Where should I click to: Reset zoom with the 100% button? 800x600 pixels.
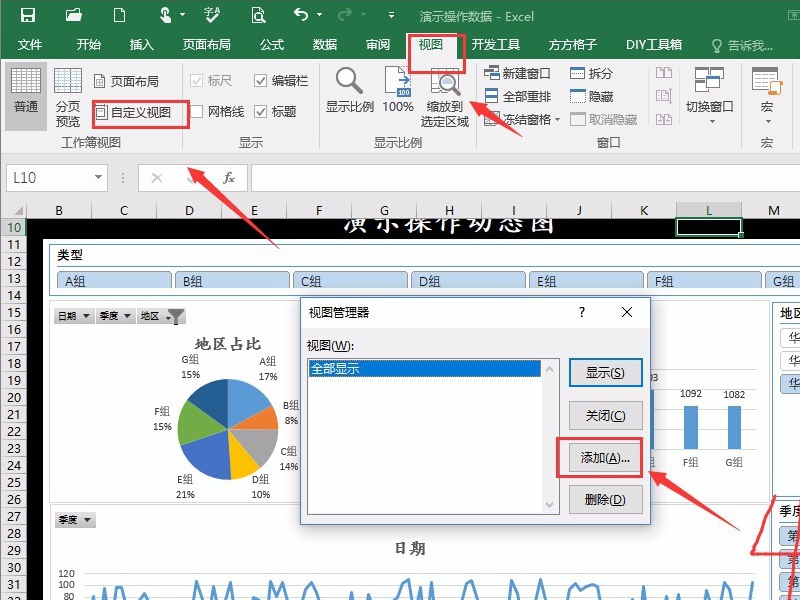coord(398,90)
